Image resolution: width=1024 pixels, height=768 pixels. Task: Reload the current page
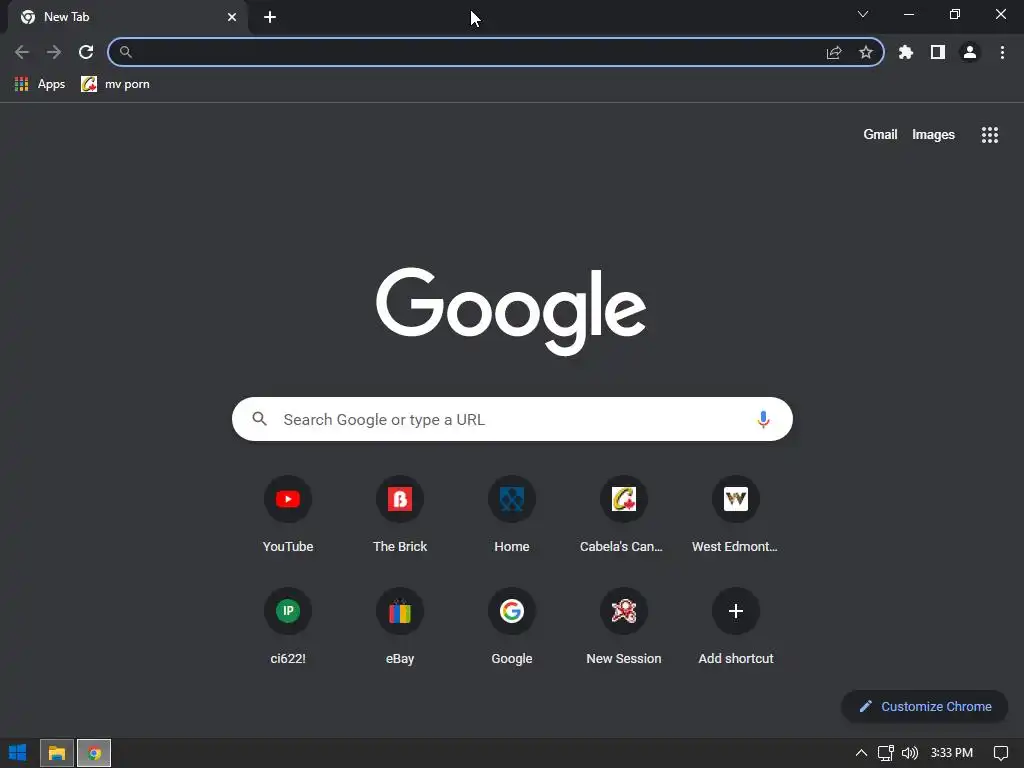click(x=86, y=52)
